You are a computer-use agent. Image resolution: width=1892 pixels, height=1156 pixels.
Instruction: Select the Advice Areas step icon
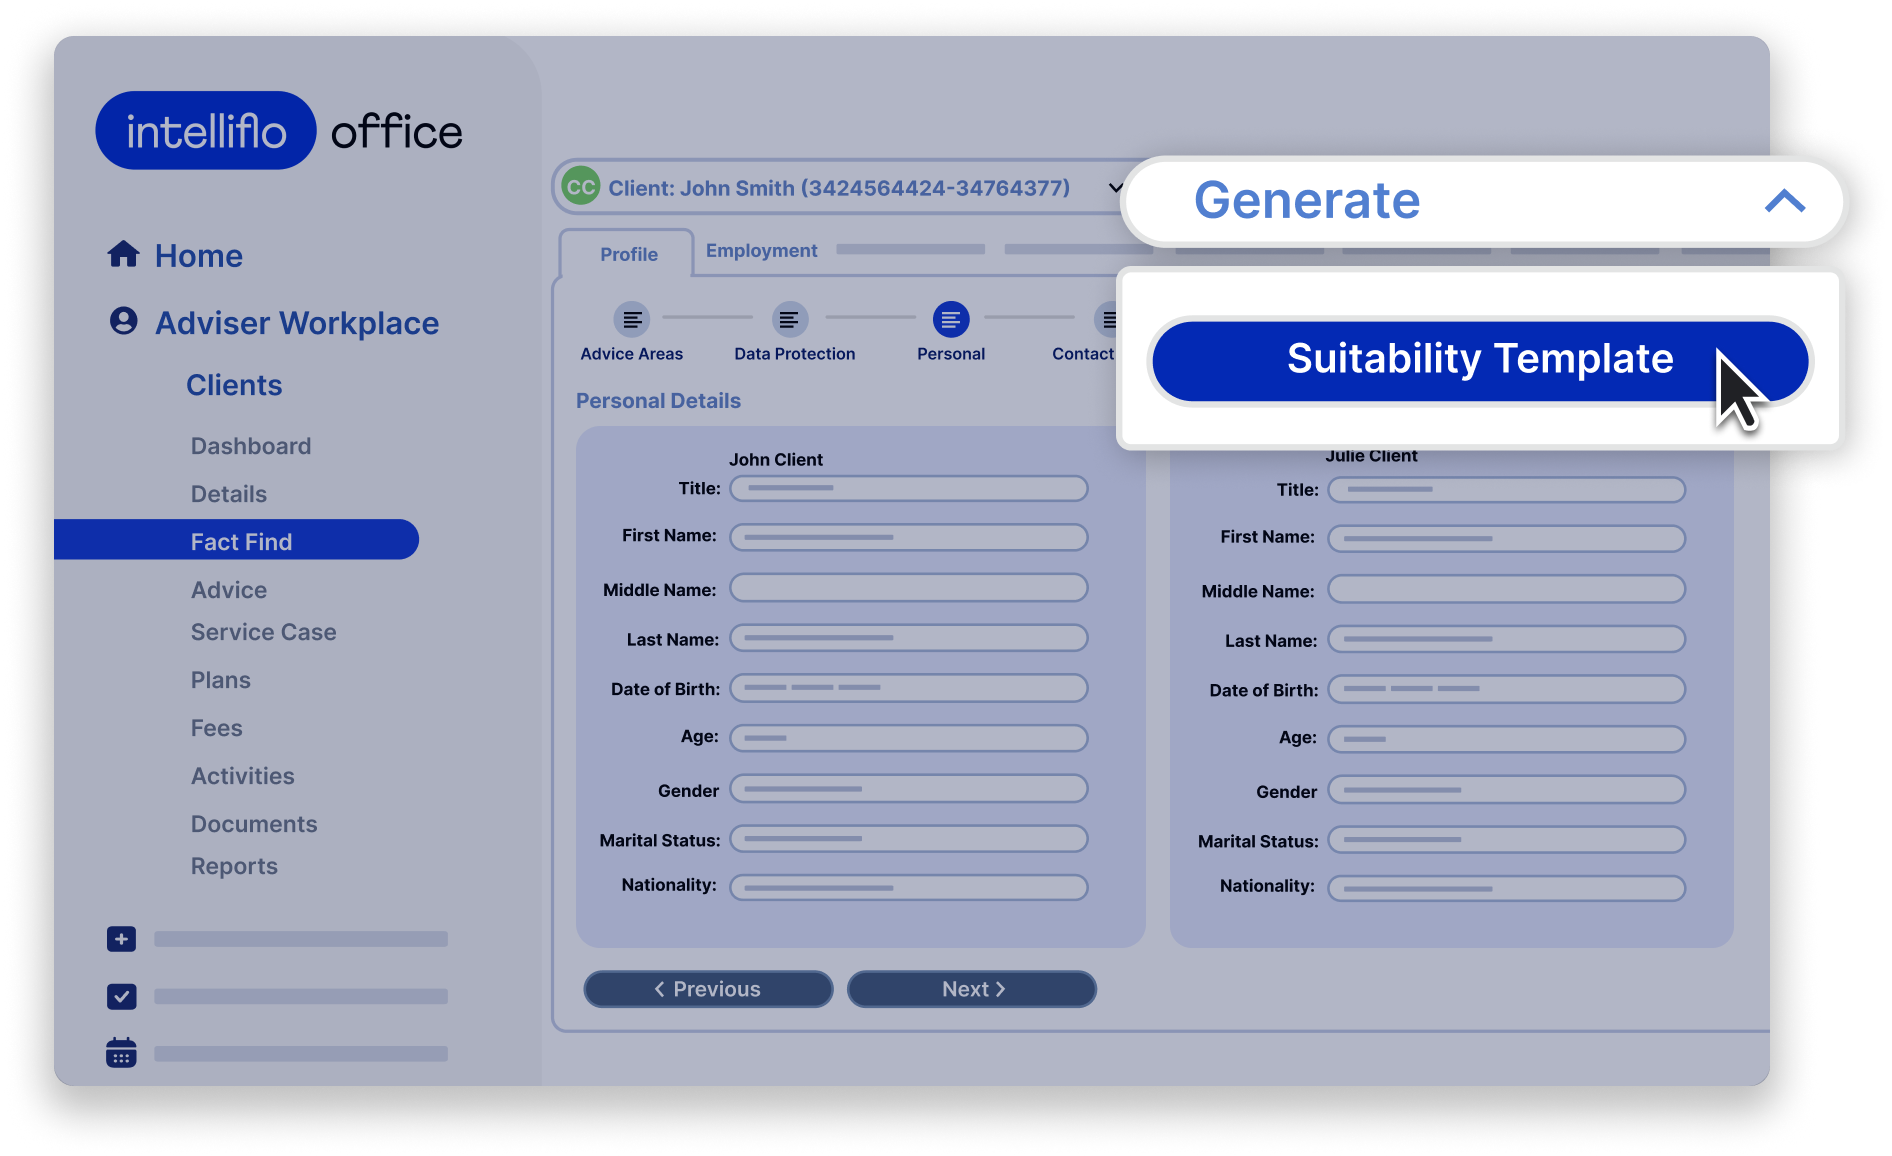click(x=632, y=319)
